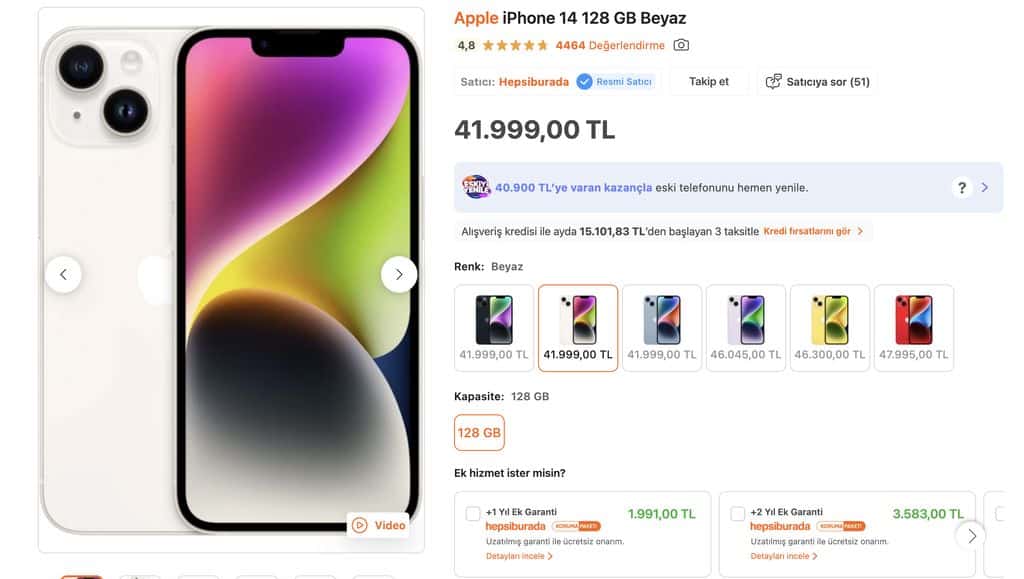Select the red iPhone color option
The height and width of the screenshot is (579, 1024).
coord(914,328)
